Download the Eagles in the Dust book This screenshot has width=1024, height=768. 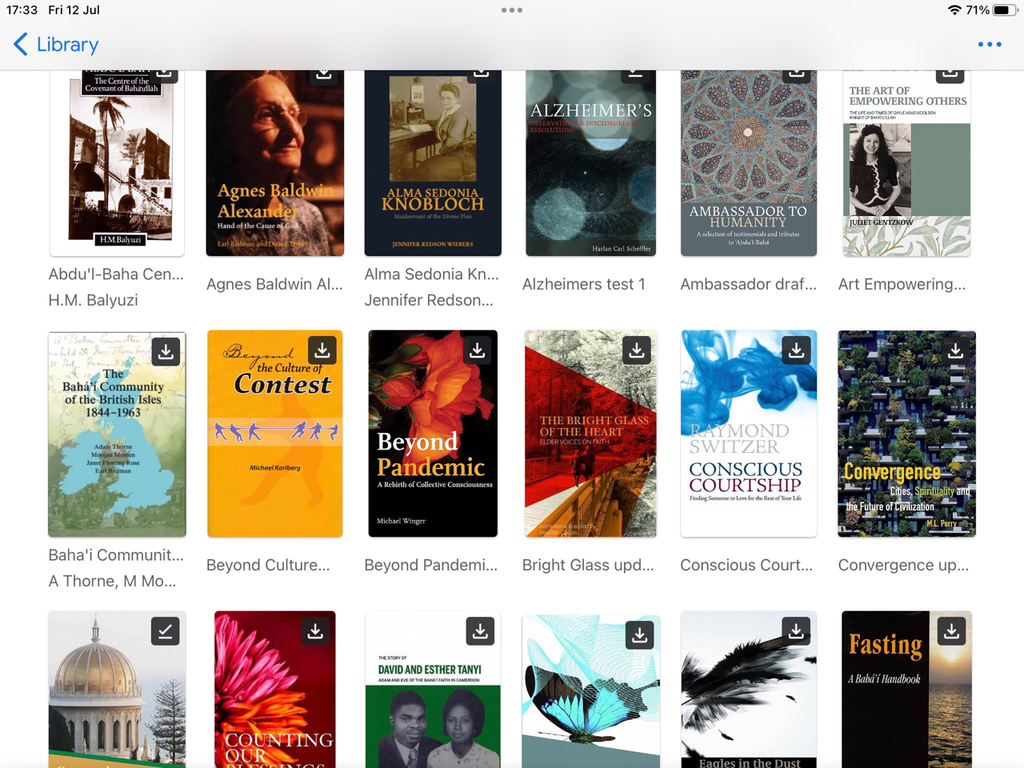tap(796, 632)
